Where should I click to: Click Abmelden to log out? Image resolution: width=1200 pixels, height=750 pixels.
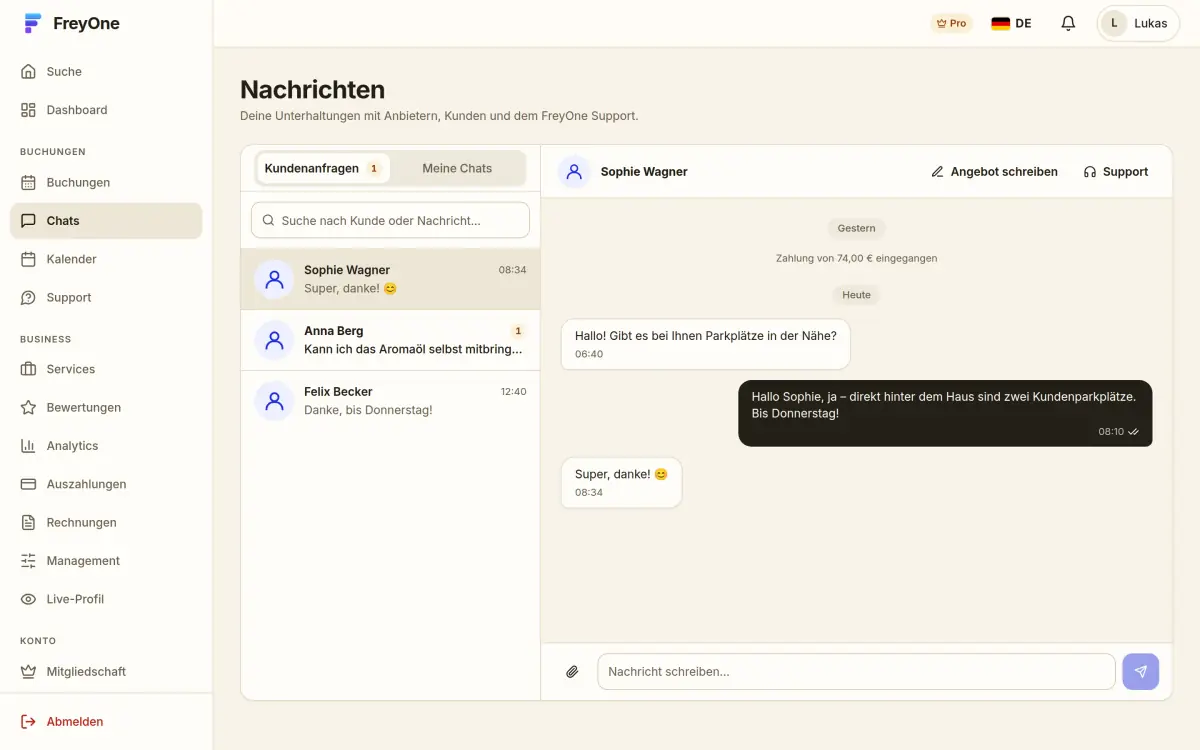point(106,722)
